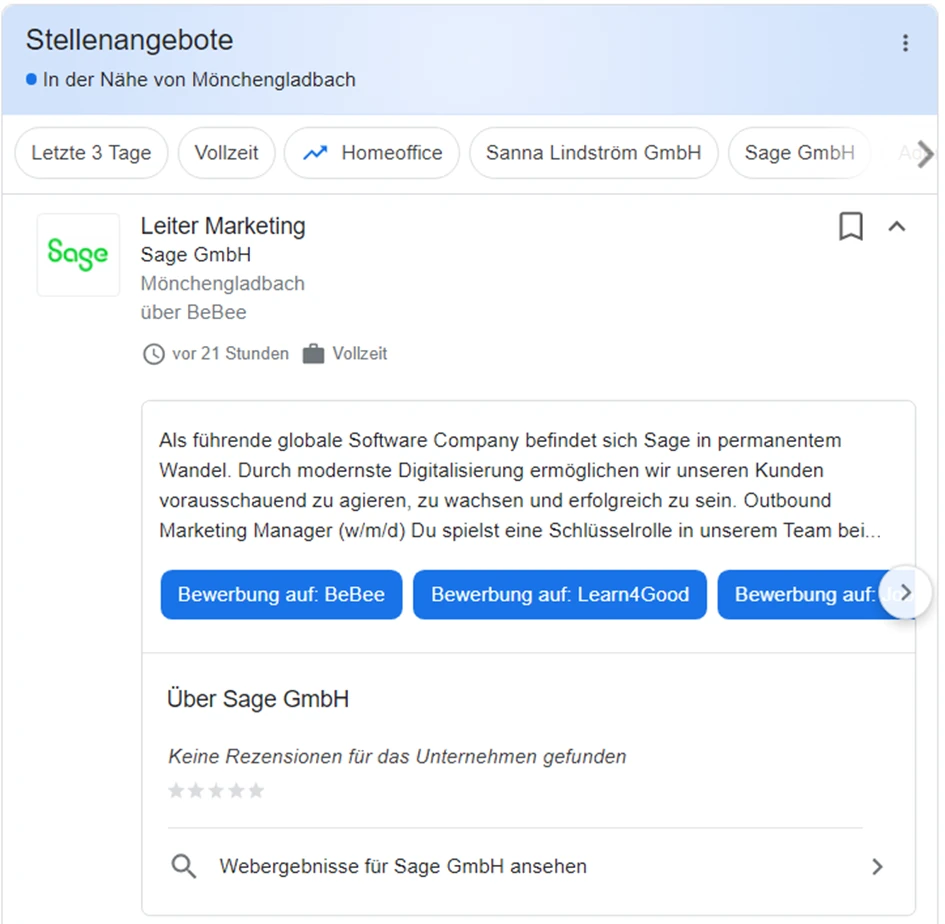Screen dimensions: 945x924
Task: Open the three-dot more options menu
Action: coord(905,43)
